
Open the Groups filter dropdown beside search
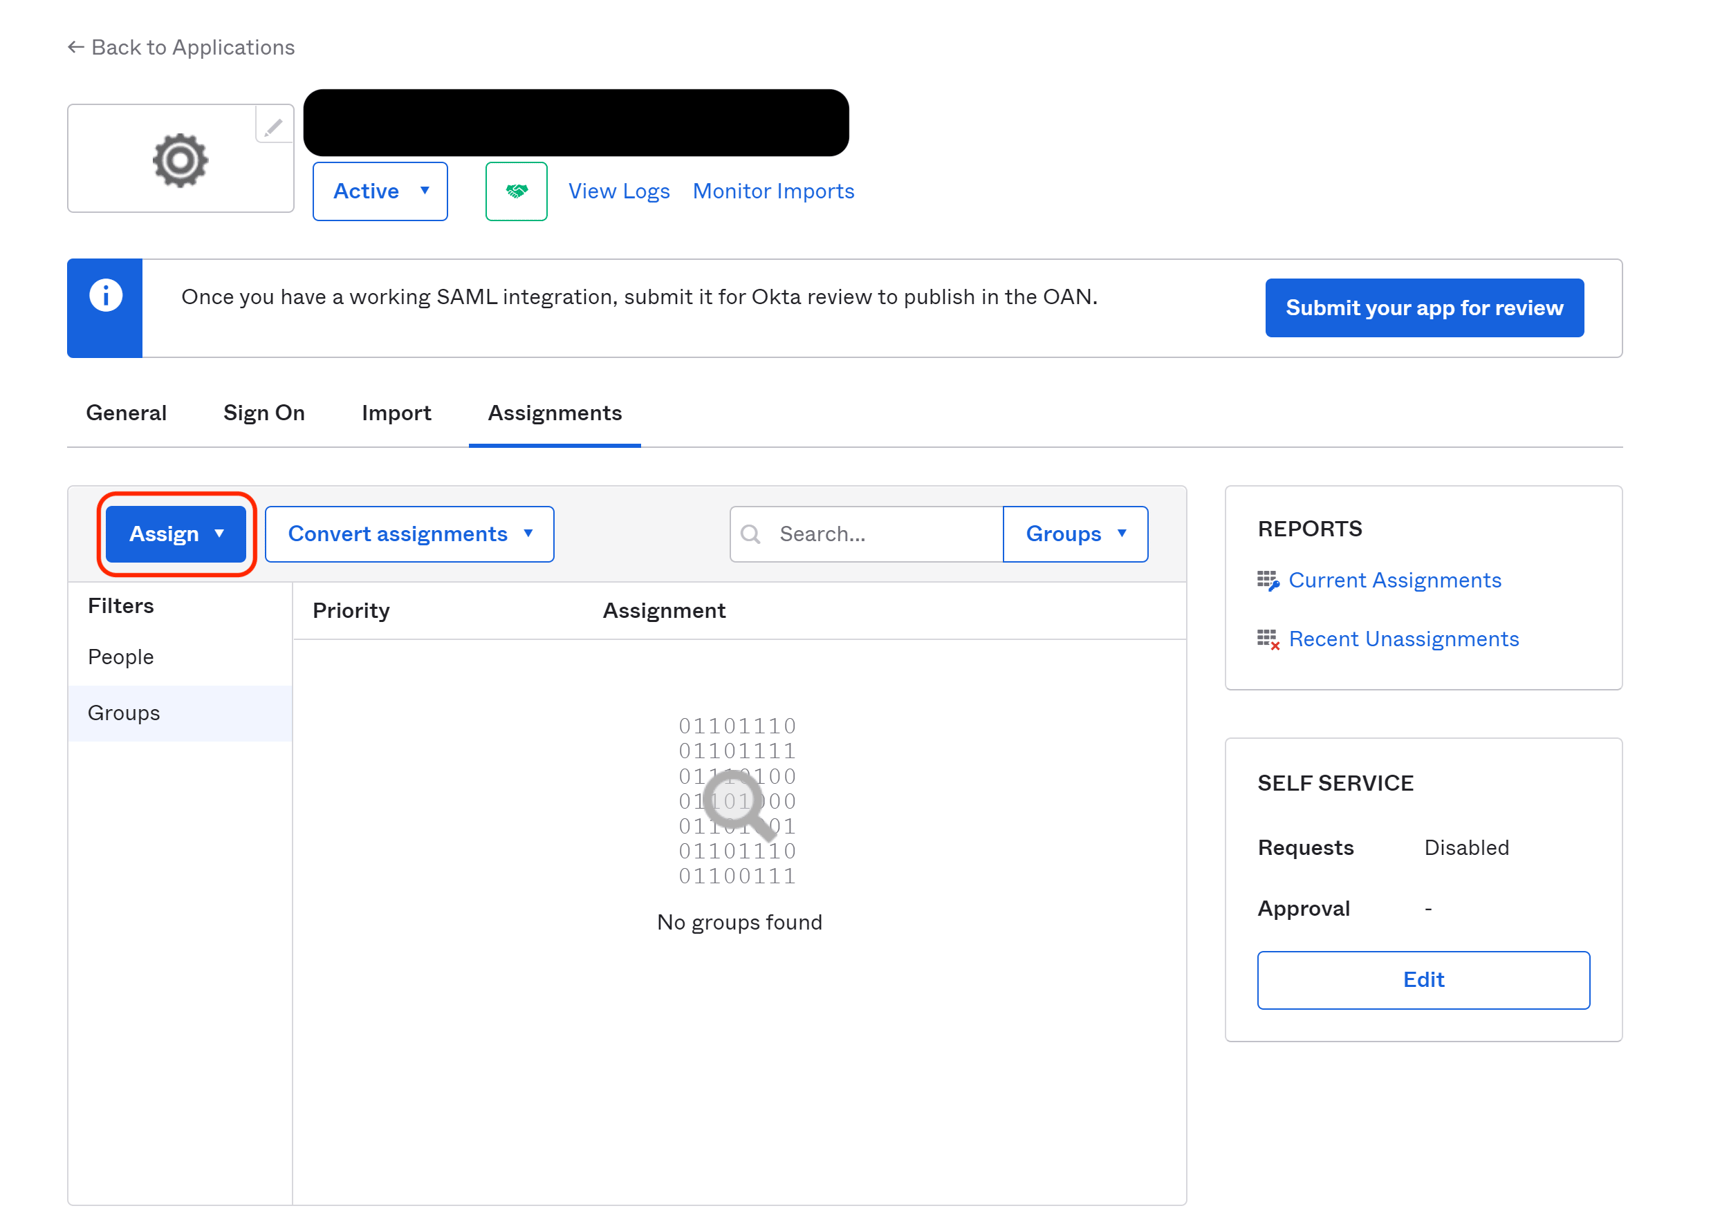pos(1075,533)
